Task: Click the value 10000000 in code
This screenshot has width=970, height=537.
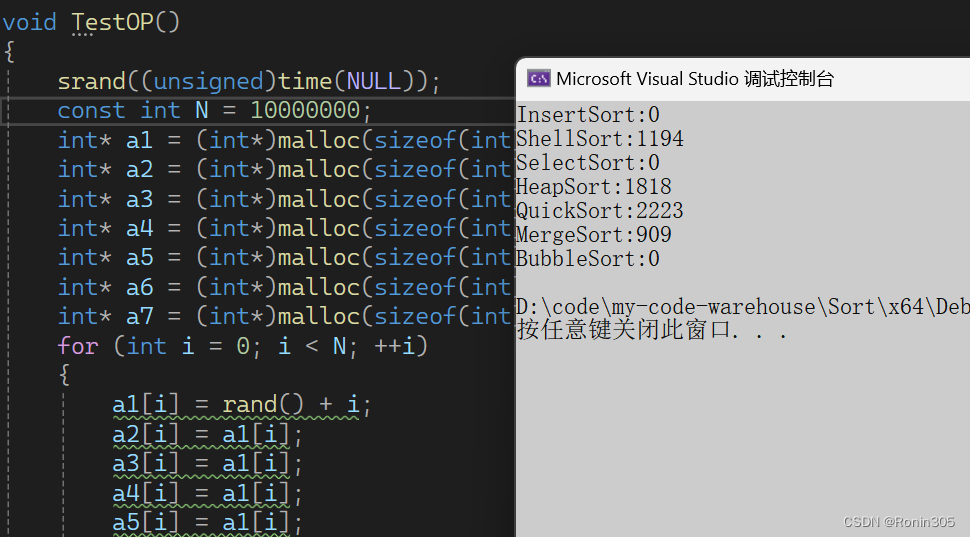Action: (305, 111)
